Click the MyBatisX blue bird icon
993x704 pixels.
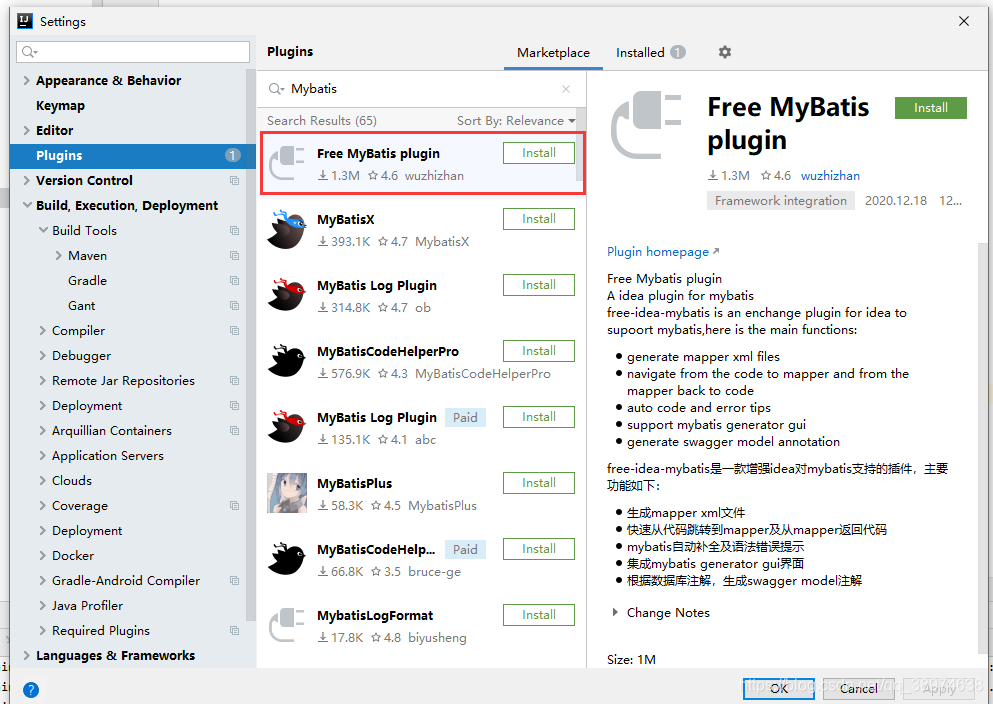287,228
